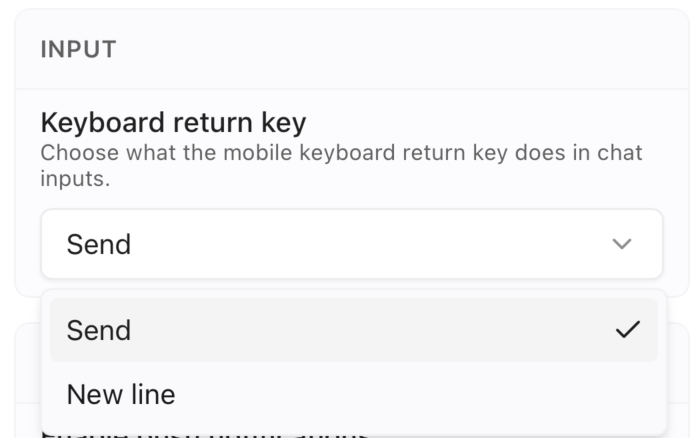Click the checkmark icon beside the Send option
This screenshot has width=690, height=438.
click(x=627, y=330)
